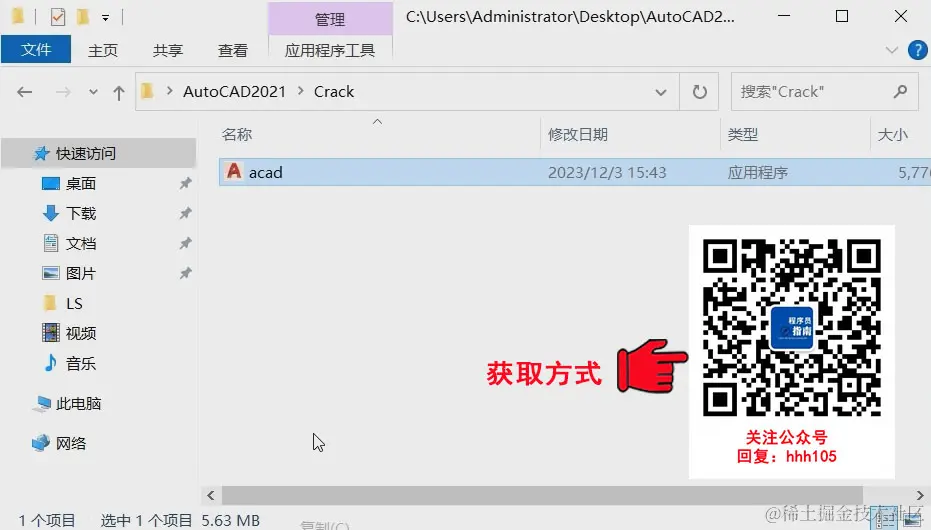Select 快速访问 in the navigation pane

point(99,153)
